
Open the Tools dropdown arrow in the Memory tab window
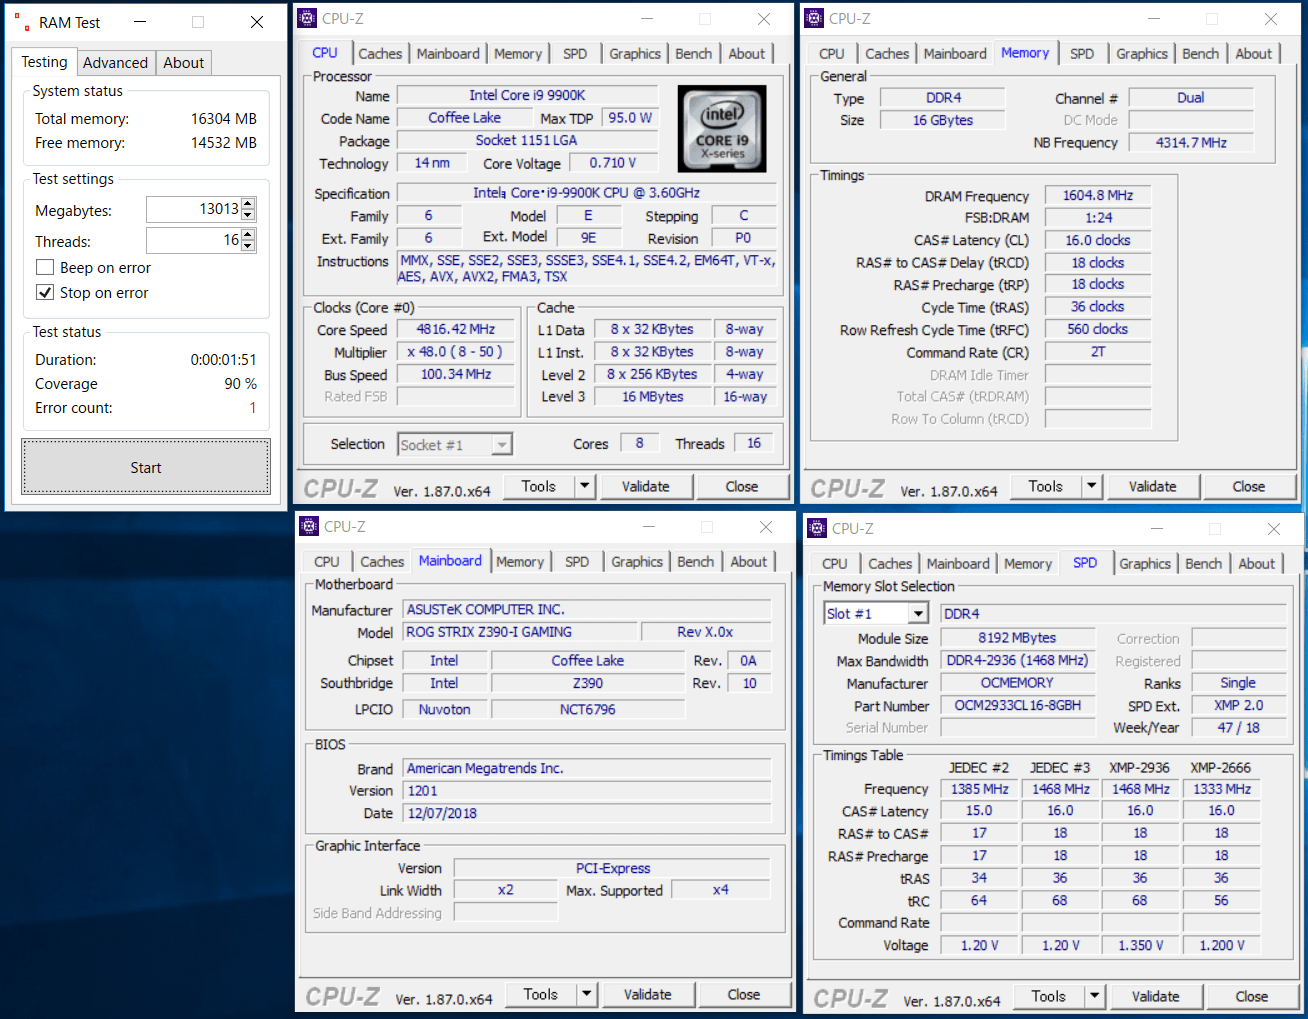pos(1092,487)
